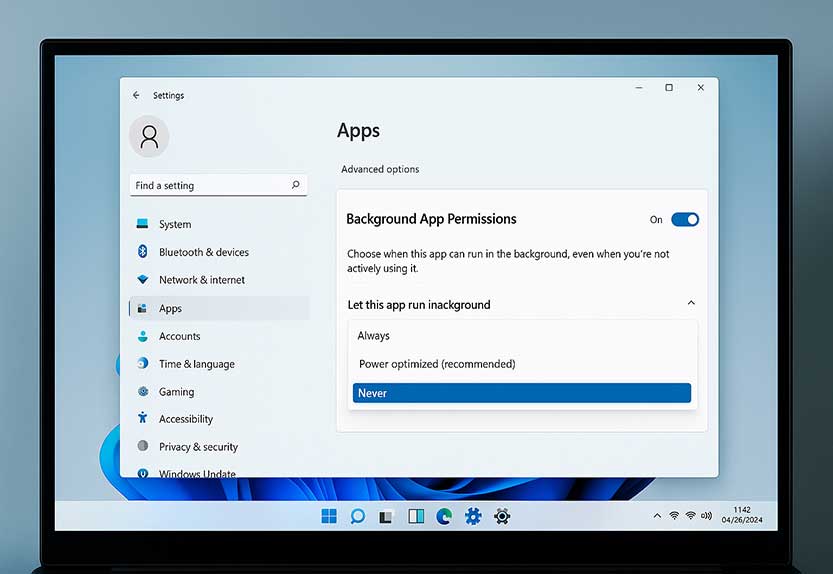Screen dimensions: 833x574
Task: Go back with the Settings back arrow
Action: [137, 95]
